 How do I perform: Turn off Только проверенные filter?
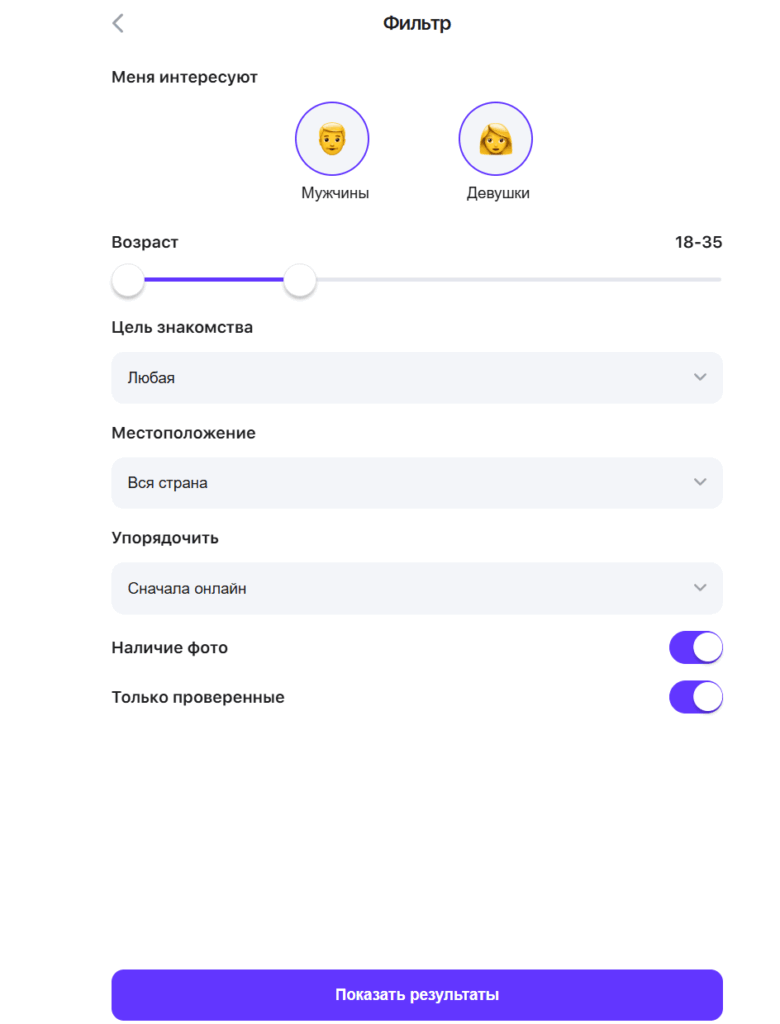(x=696, y=697)
